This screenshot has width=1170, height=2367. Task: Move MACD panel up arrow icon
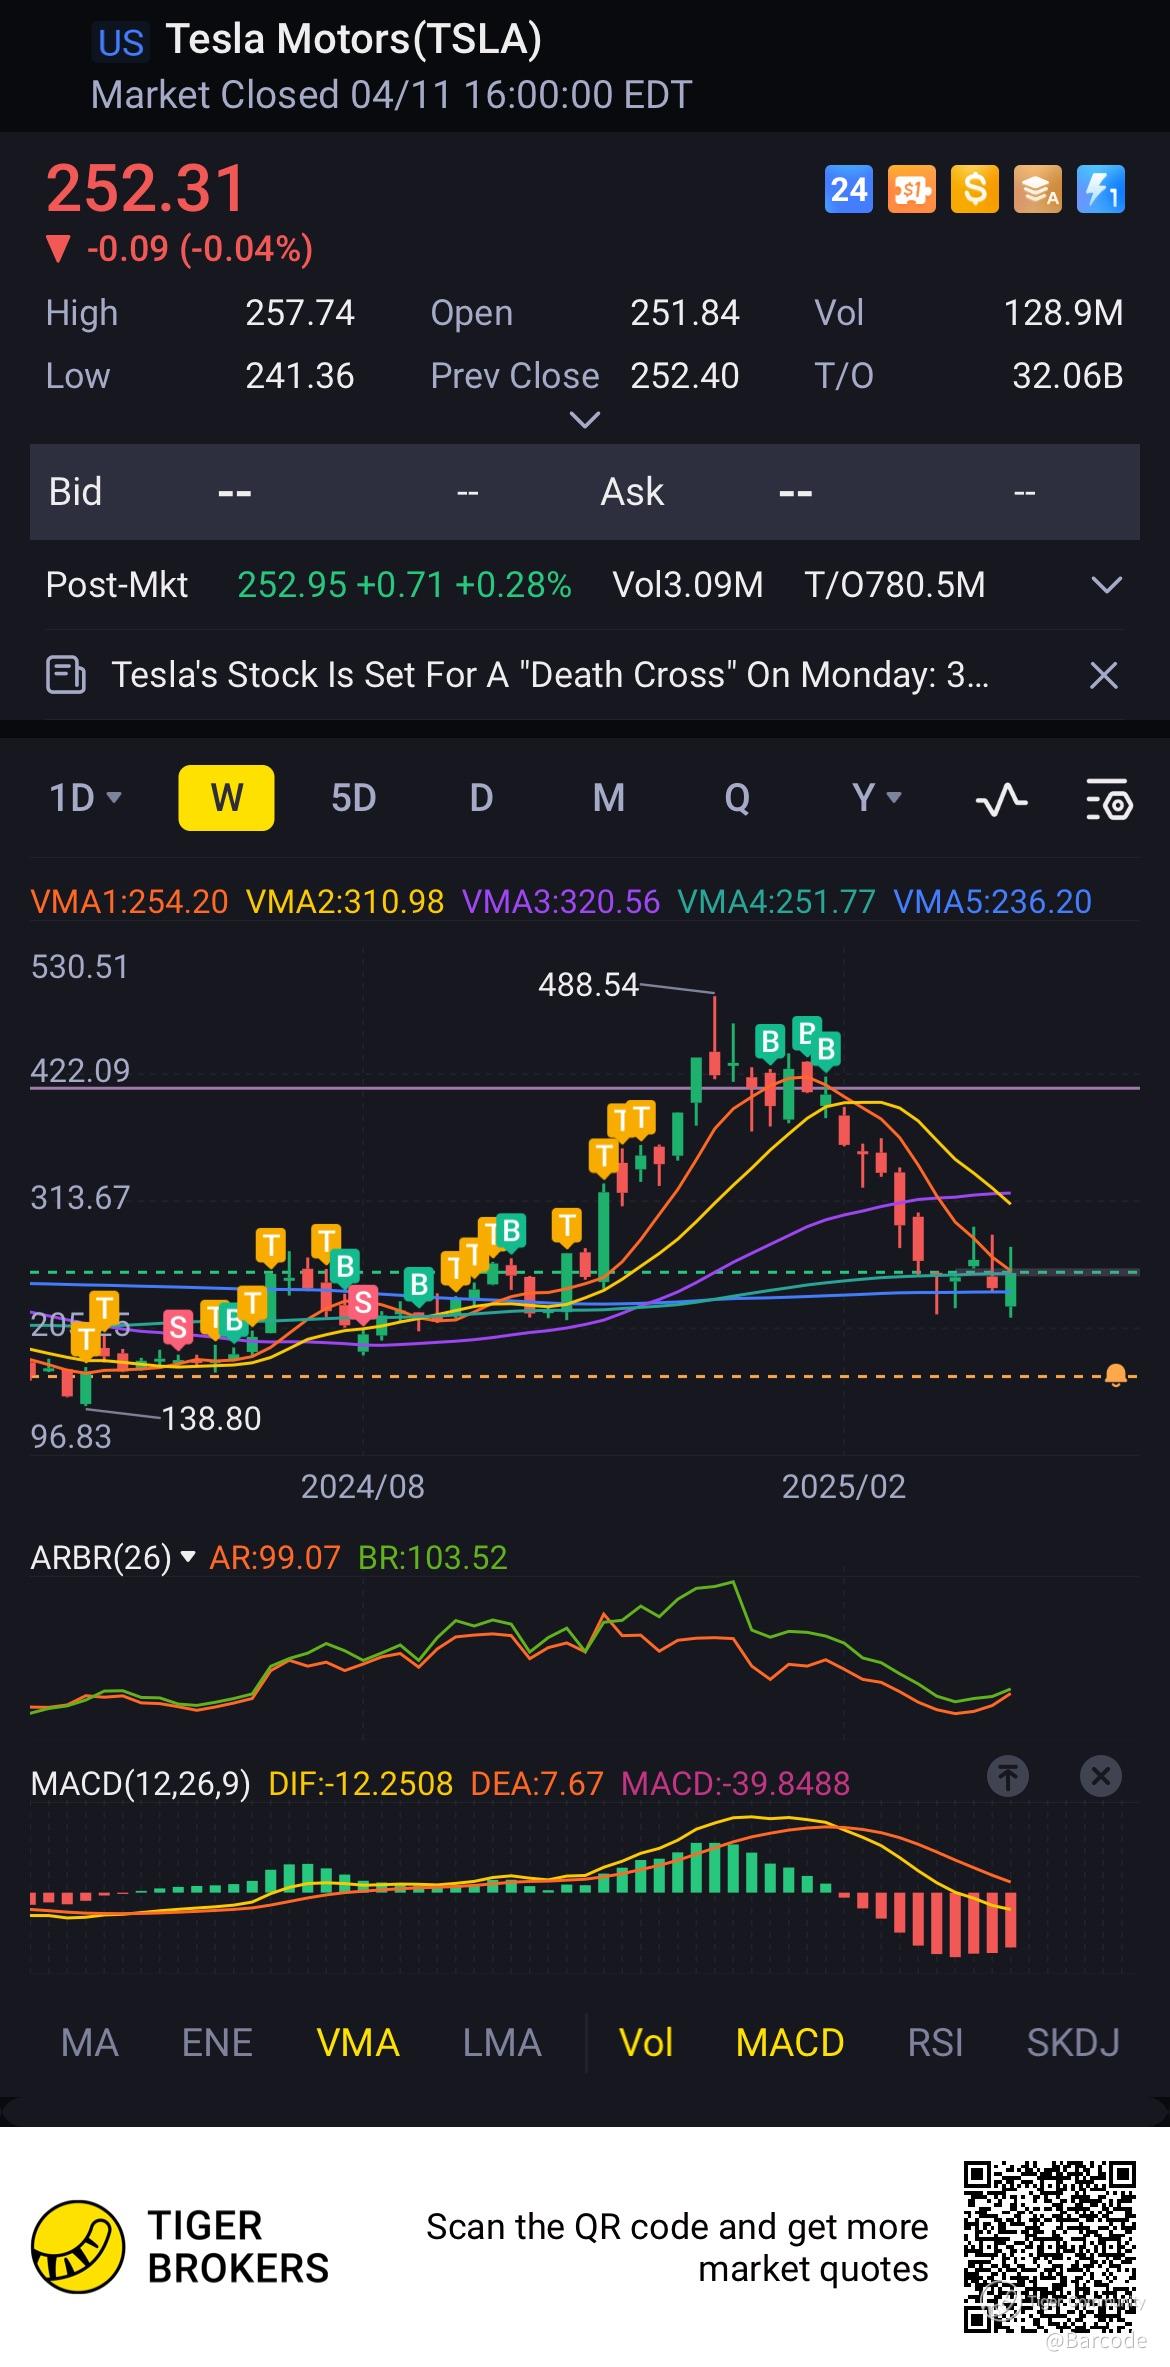(1008, 1776)
